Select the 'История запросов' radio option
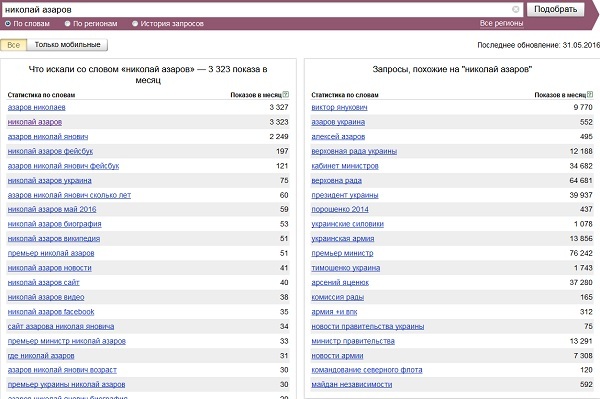Image resolution: width=600 pixels, height=399 pixels. point(135,24)
